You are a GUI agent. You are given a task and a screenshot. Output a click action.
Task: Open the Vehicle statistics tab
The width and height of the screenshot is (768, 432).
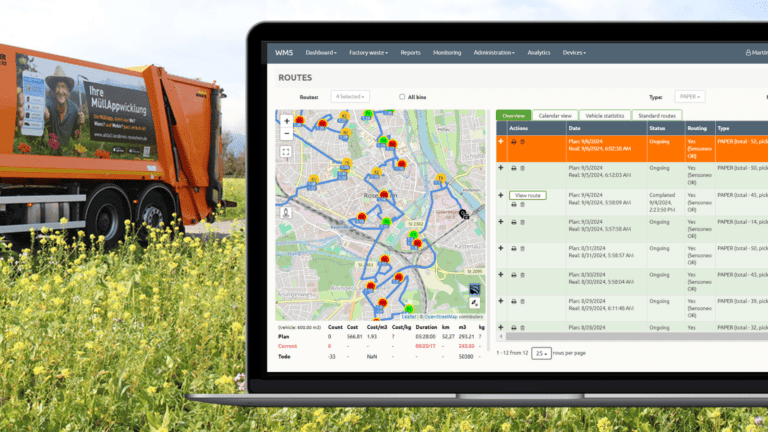pos(603,115)
